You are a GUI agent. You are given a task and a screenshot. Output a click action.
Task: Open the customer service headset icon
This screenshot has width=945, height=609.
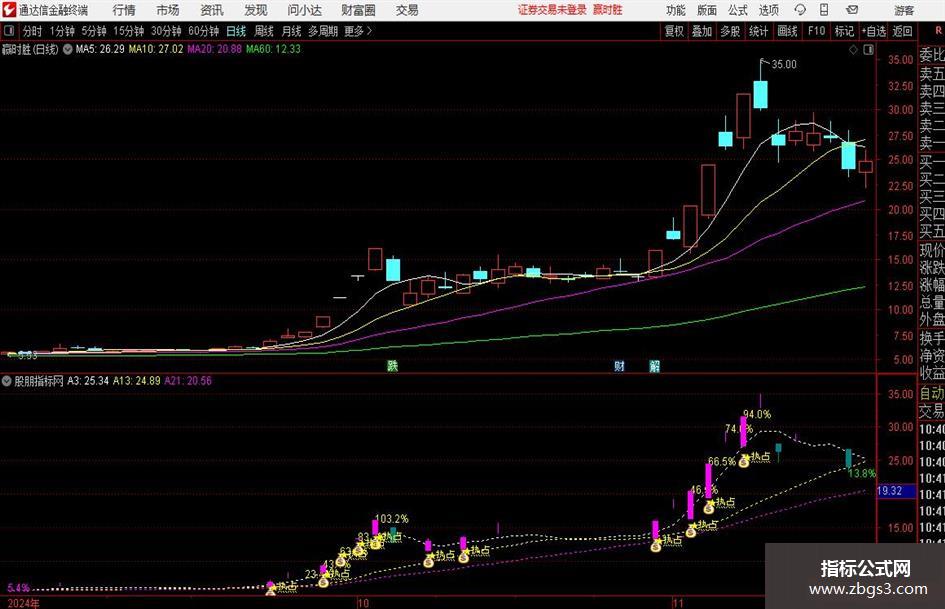[800, 10]
